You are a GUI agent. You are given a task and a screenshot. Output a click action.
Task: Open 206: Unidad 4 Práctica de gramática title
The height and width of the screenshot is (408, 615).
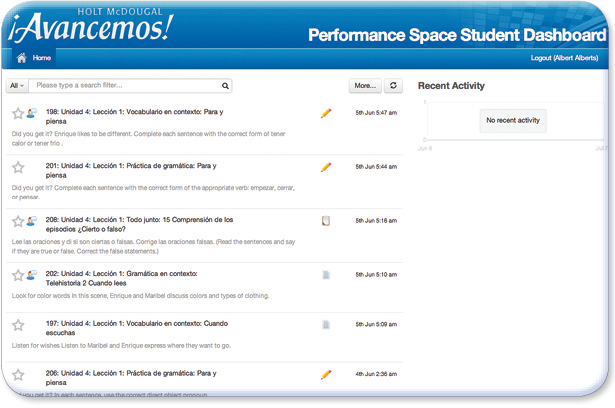pyautogui.click(x=131, y=378)
